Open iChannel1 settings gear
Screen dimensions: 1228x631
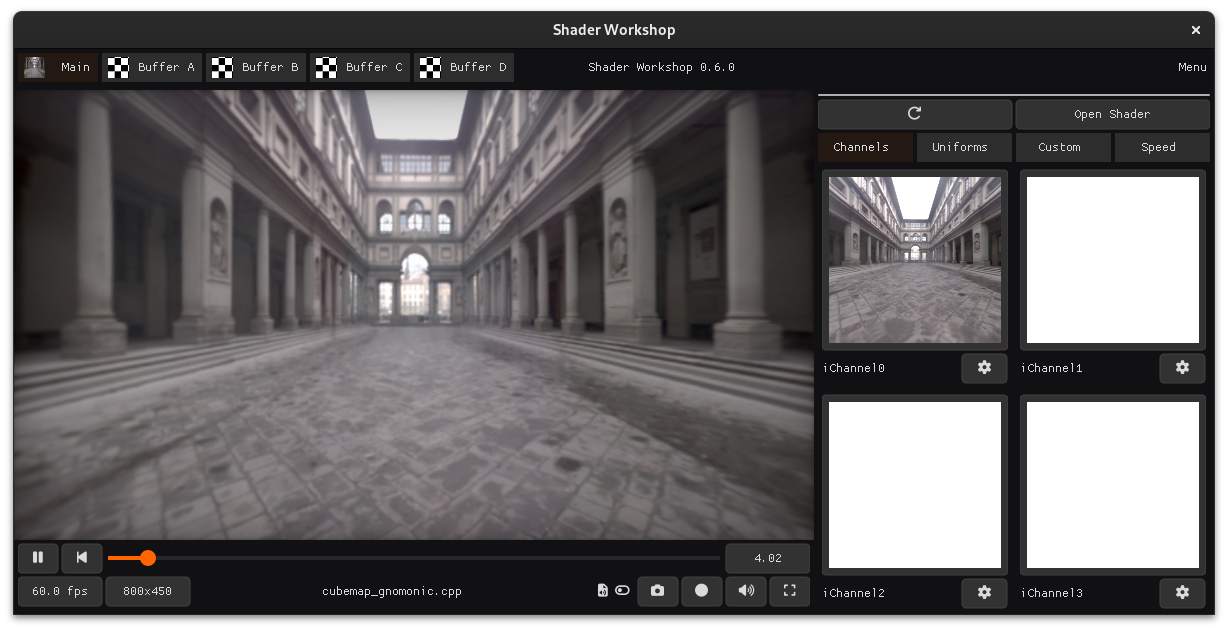(1182, 368)
